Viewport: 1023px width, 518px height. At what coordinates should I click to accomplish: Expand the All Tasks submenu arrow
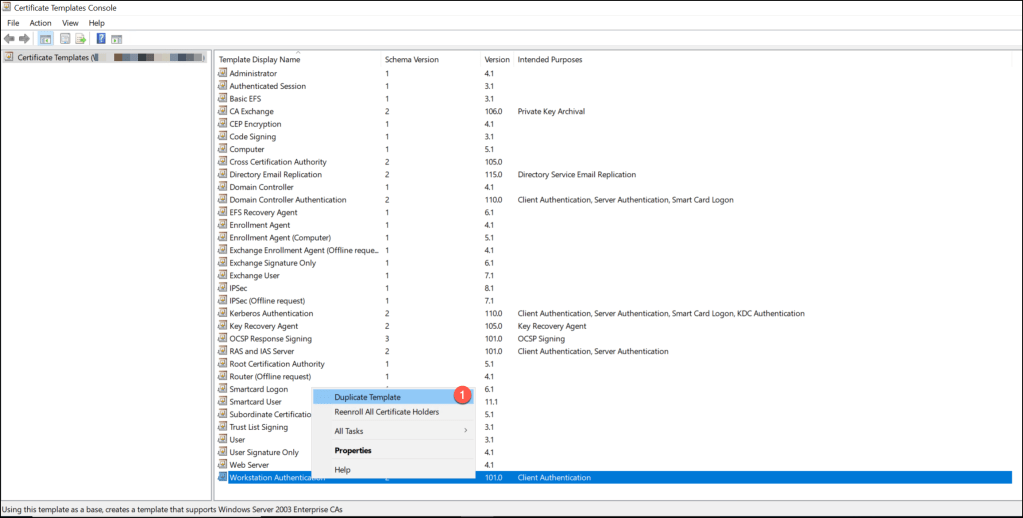(466, 431)
